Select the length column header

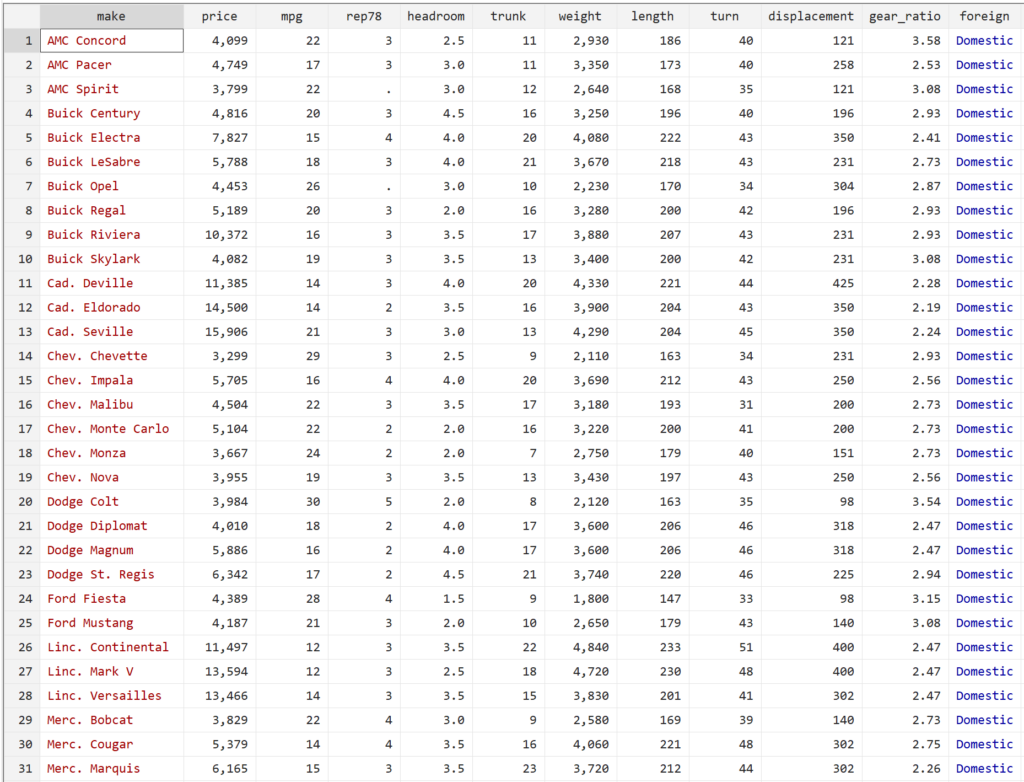pos(652,16)
